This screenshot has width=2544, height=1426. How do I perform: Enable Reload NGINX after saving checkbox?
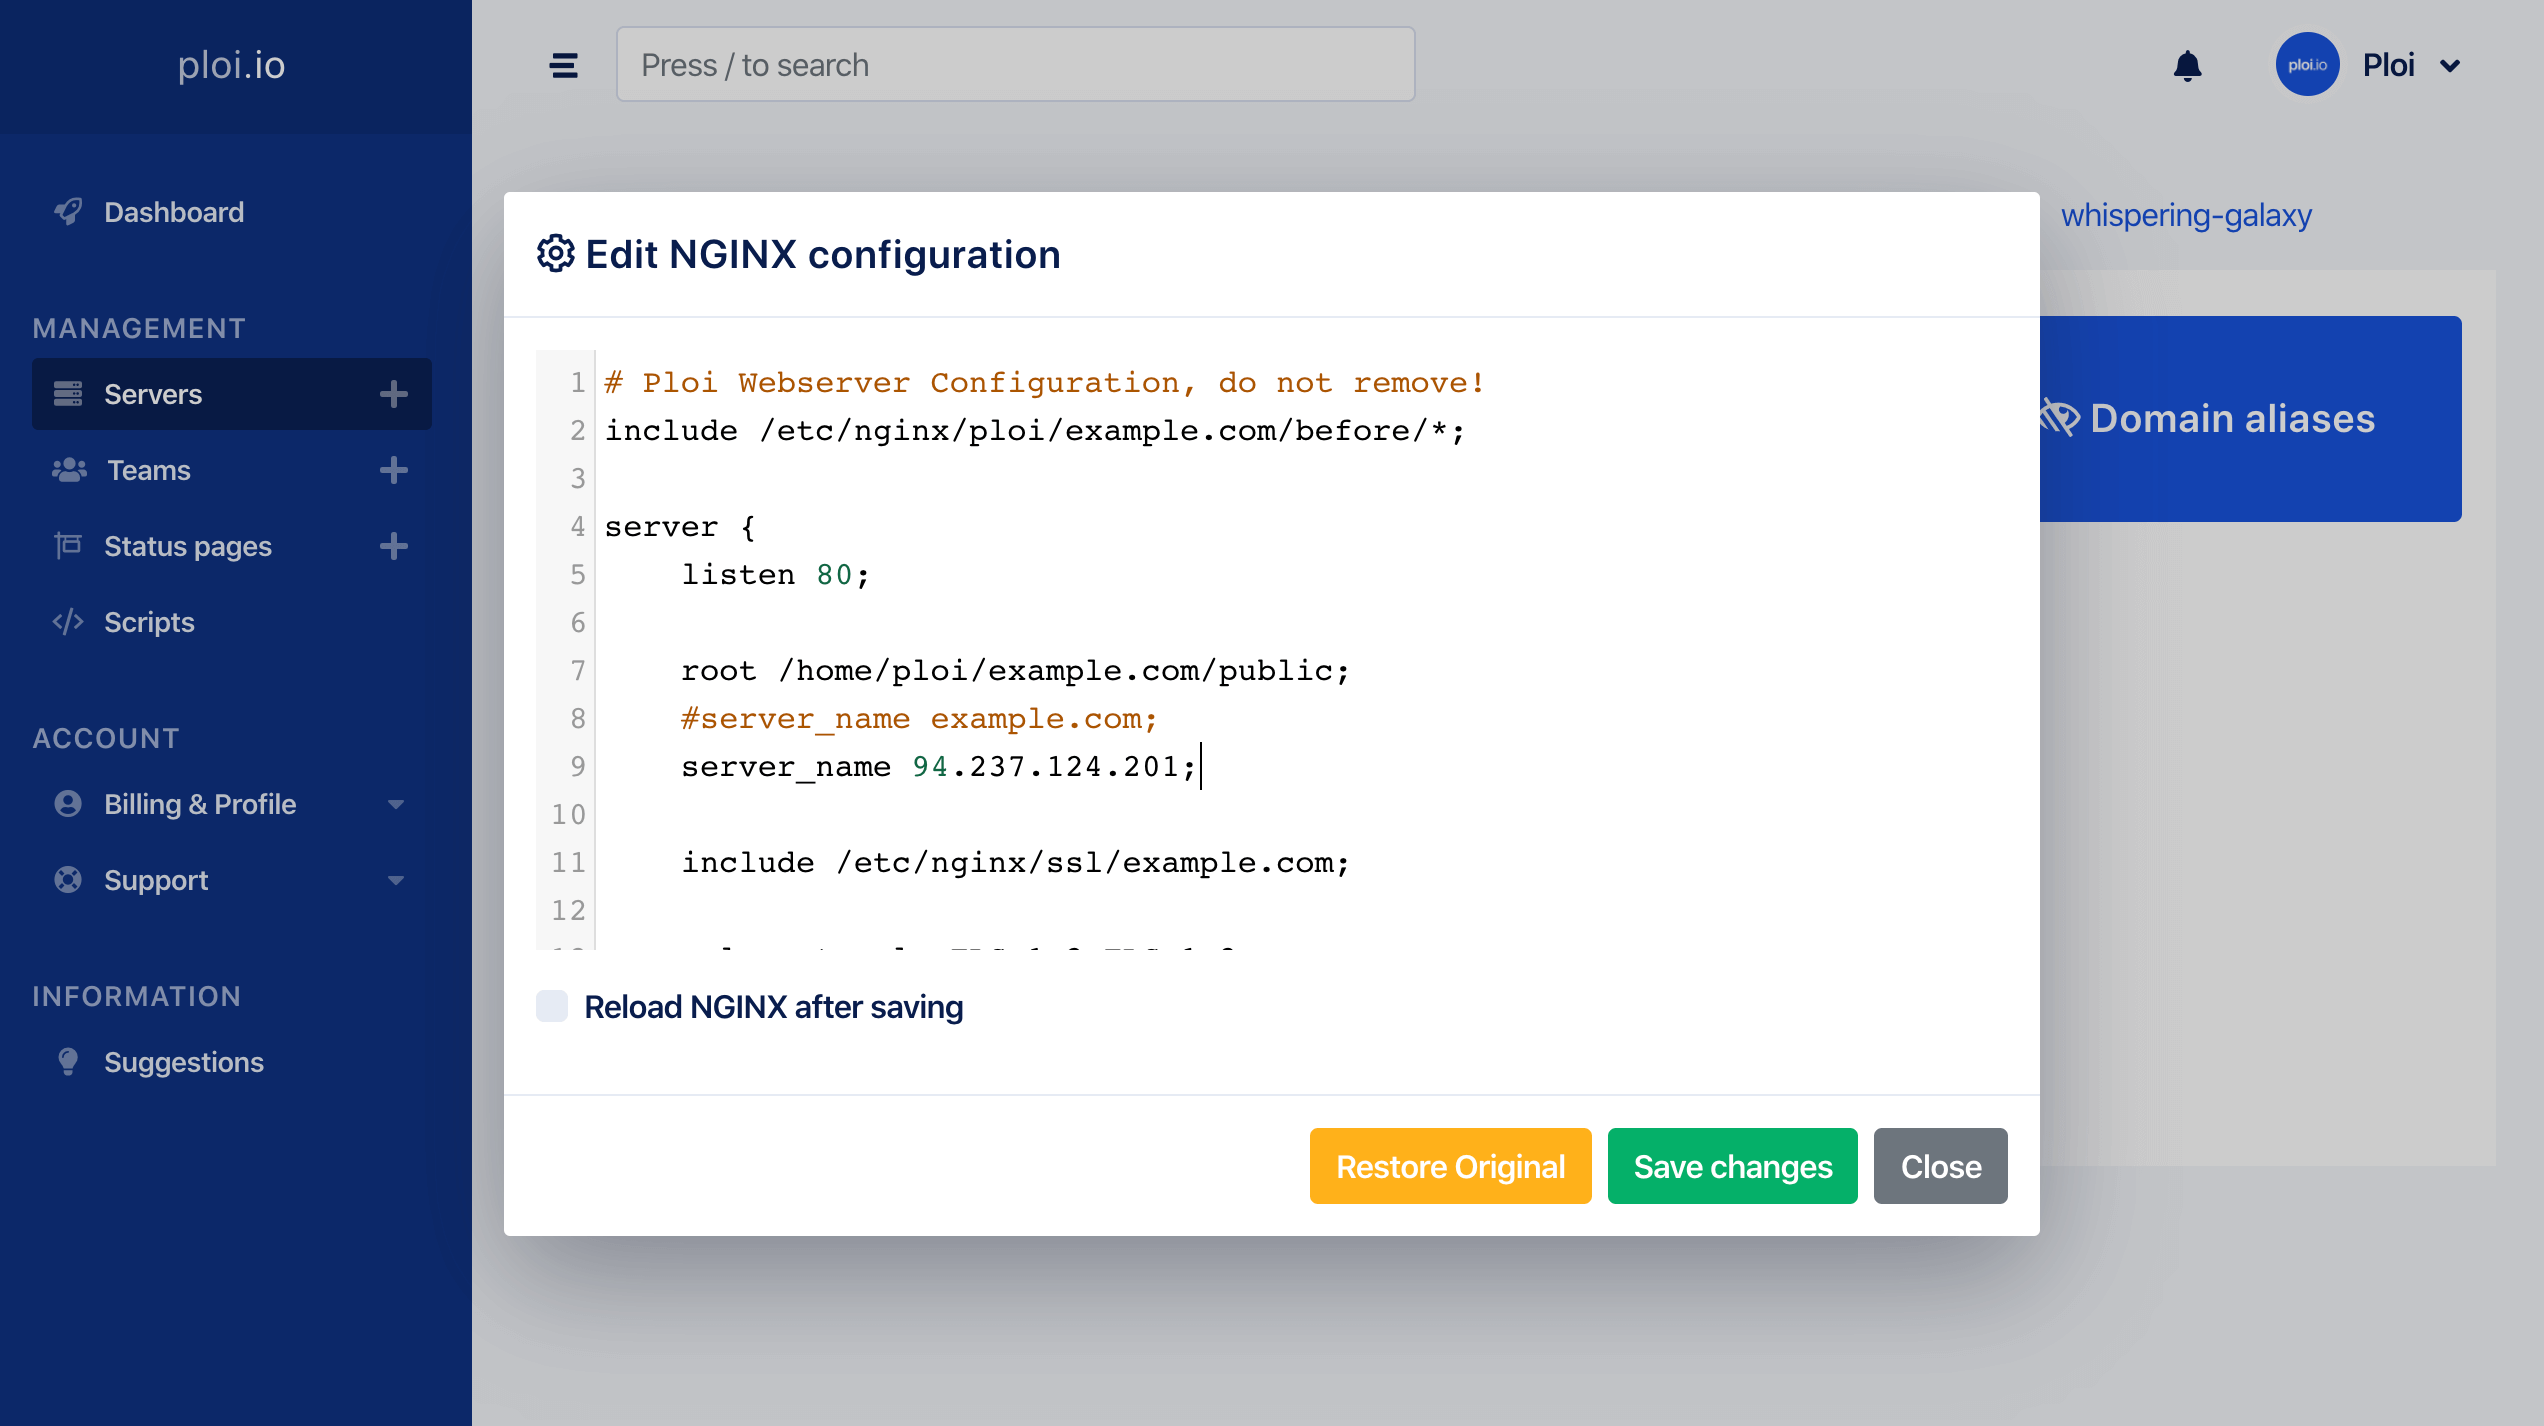pyautogui.click(x=552, y=1006)
